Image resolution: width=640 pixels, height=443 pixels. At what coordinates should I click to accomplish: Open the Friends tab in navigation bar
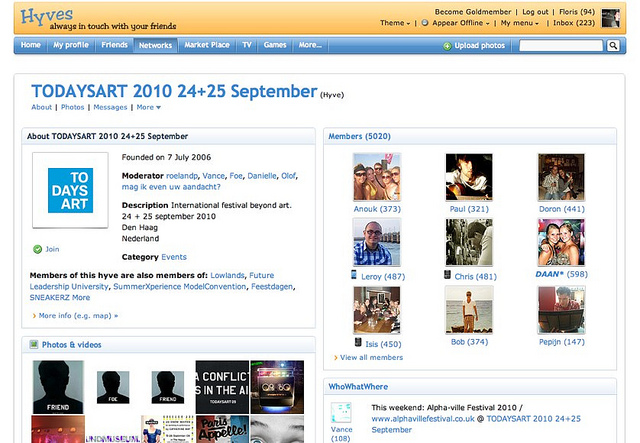[x=115, y=45]
